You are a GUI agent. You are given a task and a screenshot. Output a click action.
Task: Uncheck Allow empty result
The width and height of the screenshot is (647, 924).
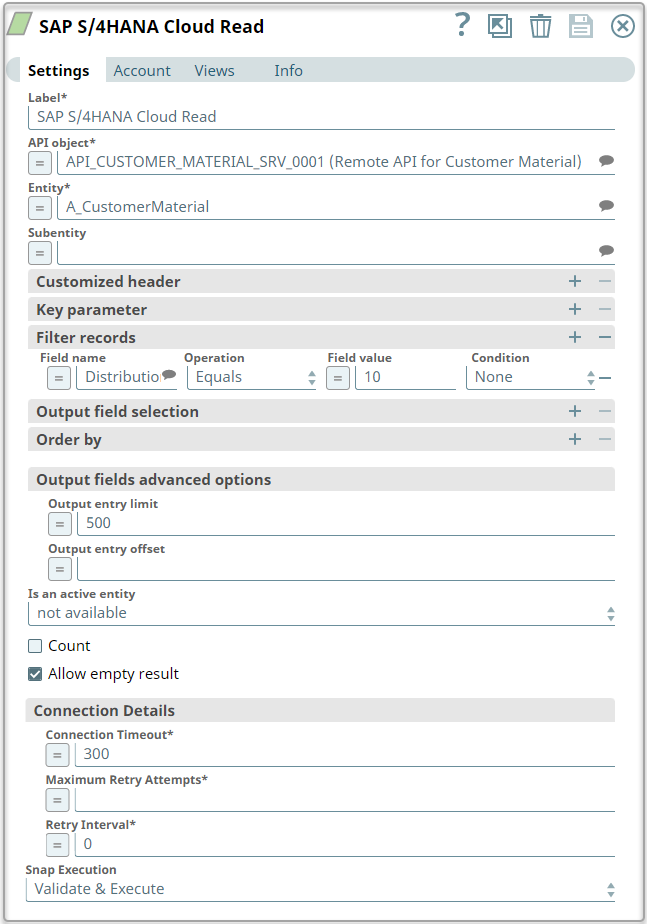(35, 674)
